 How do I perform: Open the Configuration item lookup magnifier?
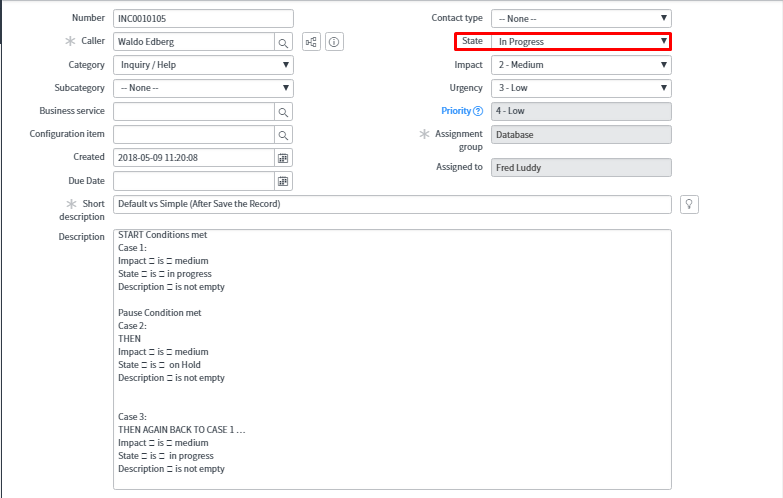283,135
